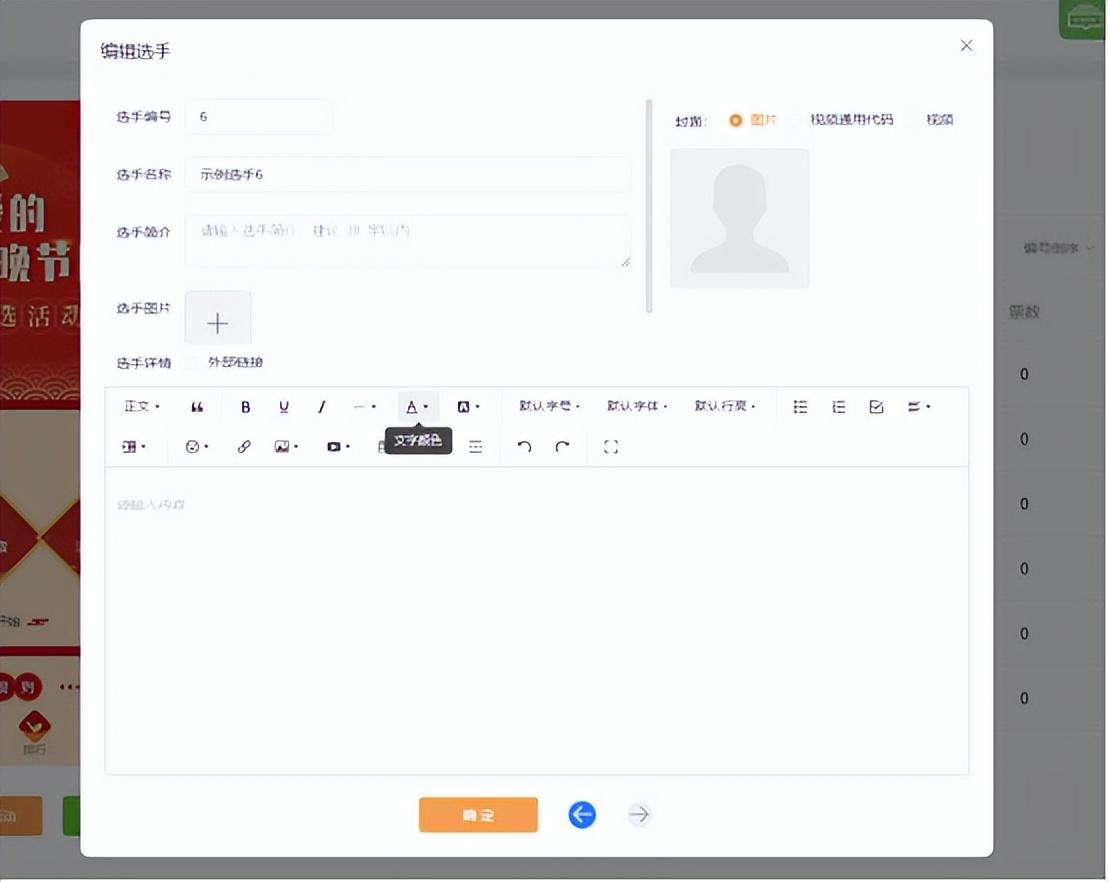Select 图片 cover radio option
Screen dimensions: 1108x882
736,120
